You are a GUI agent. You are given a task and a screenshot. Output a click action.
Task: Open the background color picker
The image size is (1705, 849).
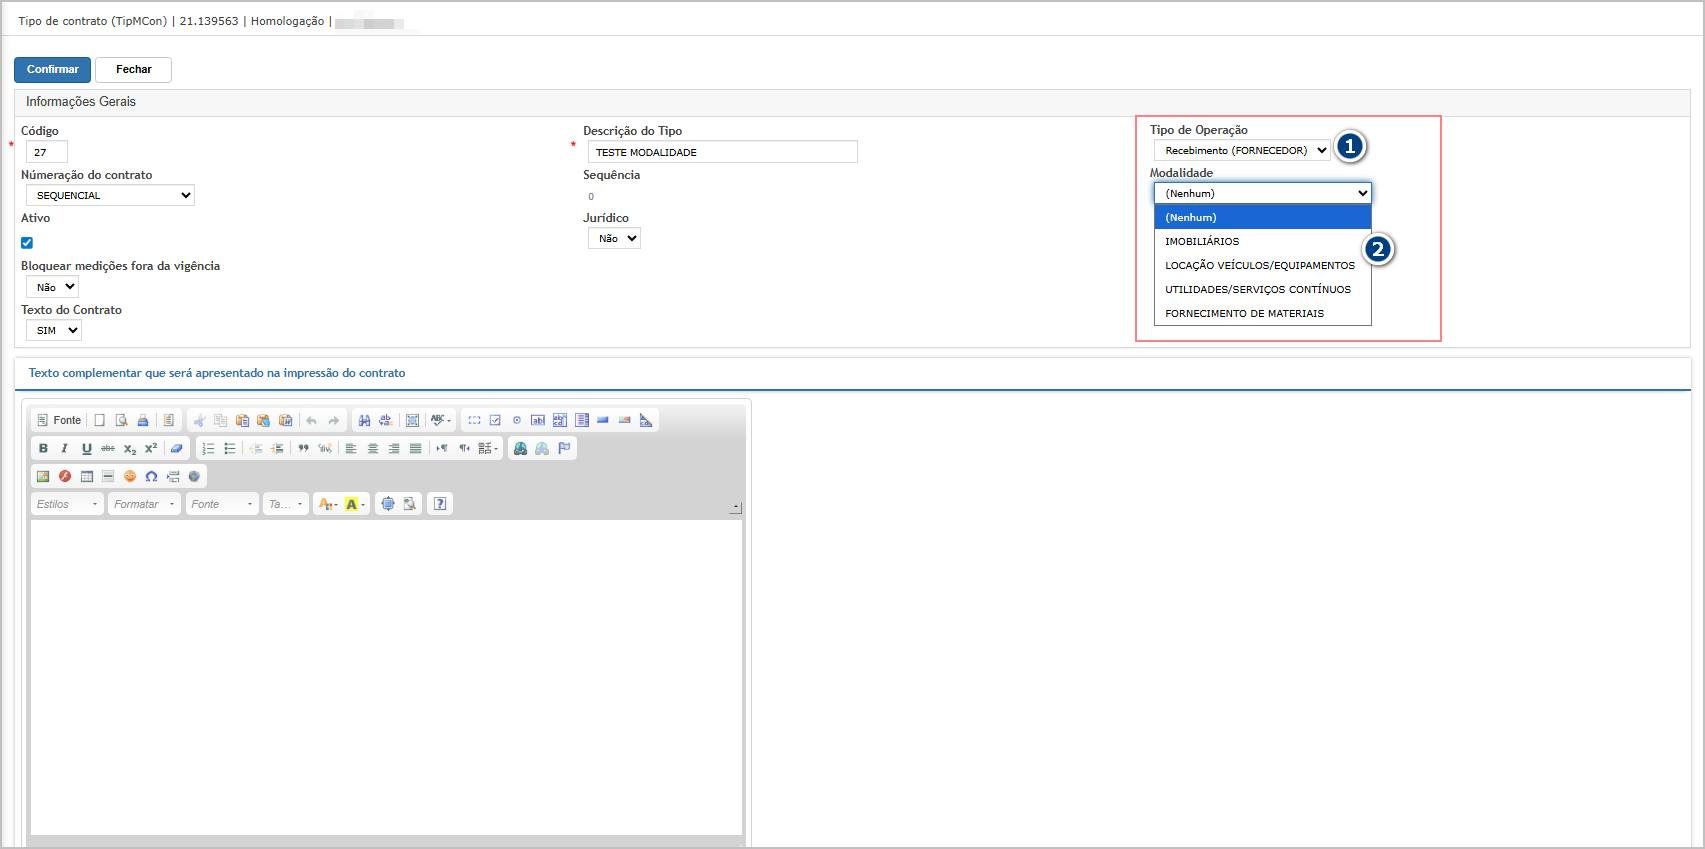(x=355, y=504)
